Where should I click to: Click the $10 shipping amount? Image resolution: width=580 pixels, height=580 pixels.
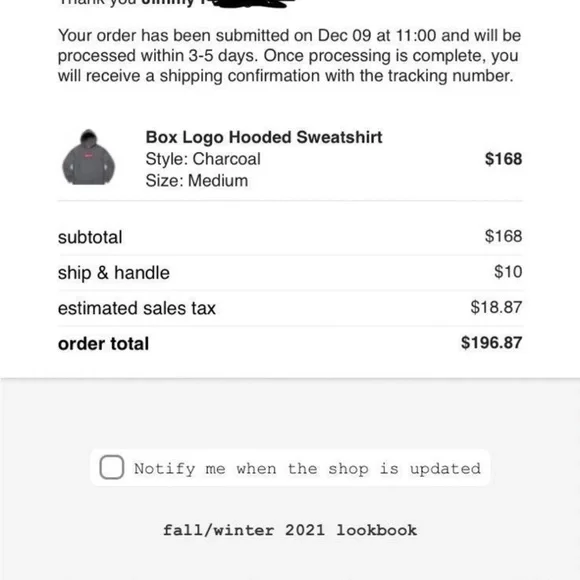508,272
